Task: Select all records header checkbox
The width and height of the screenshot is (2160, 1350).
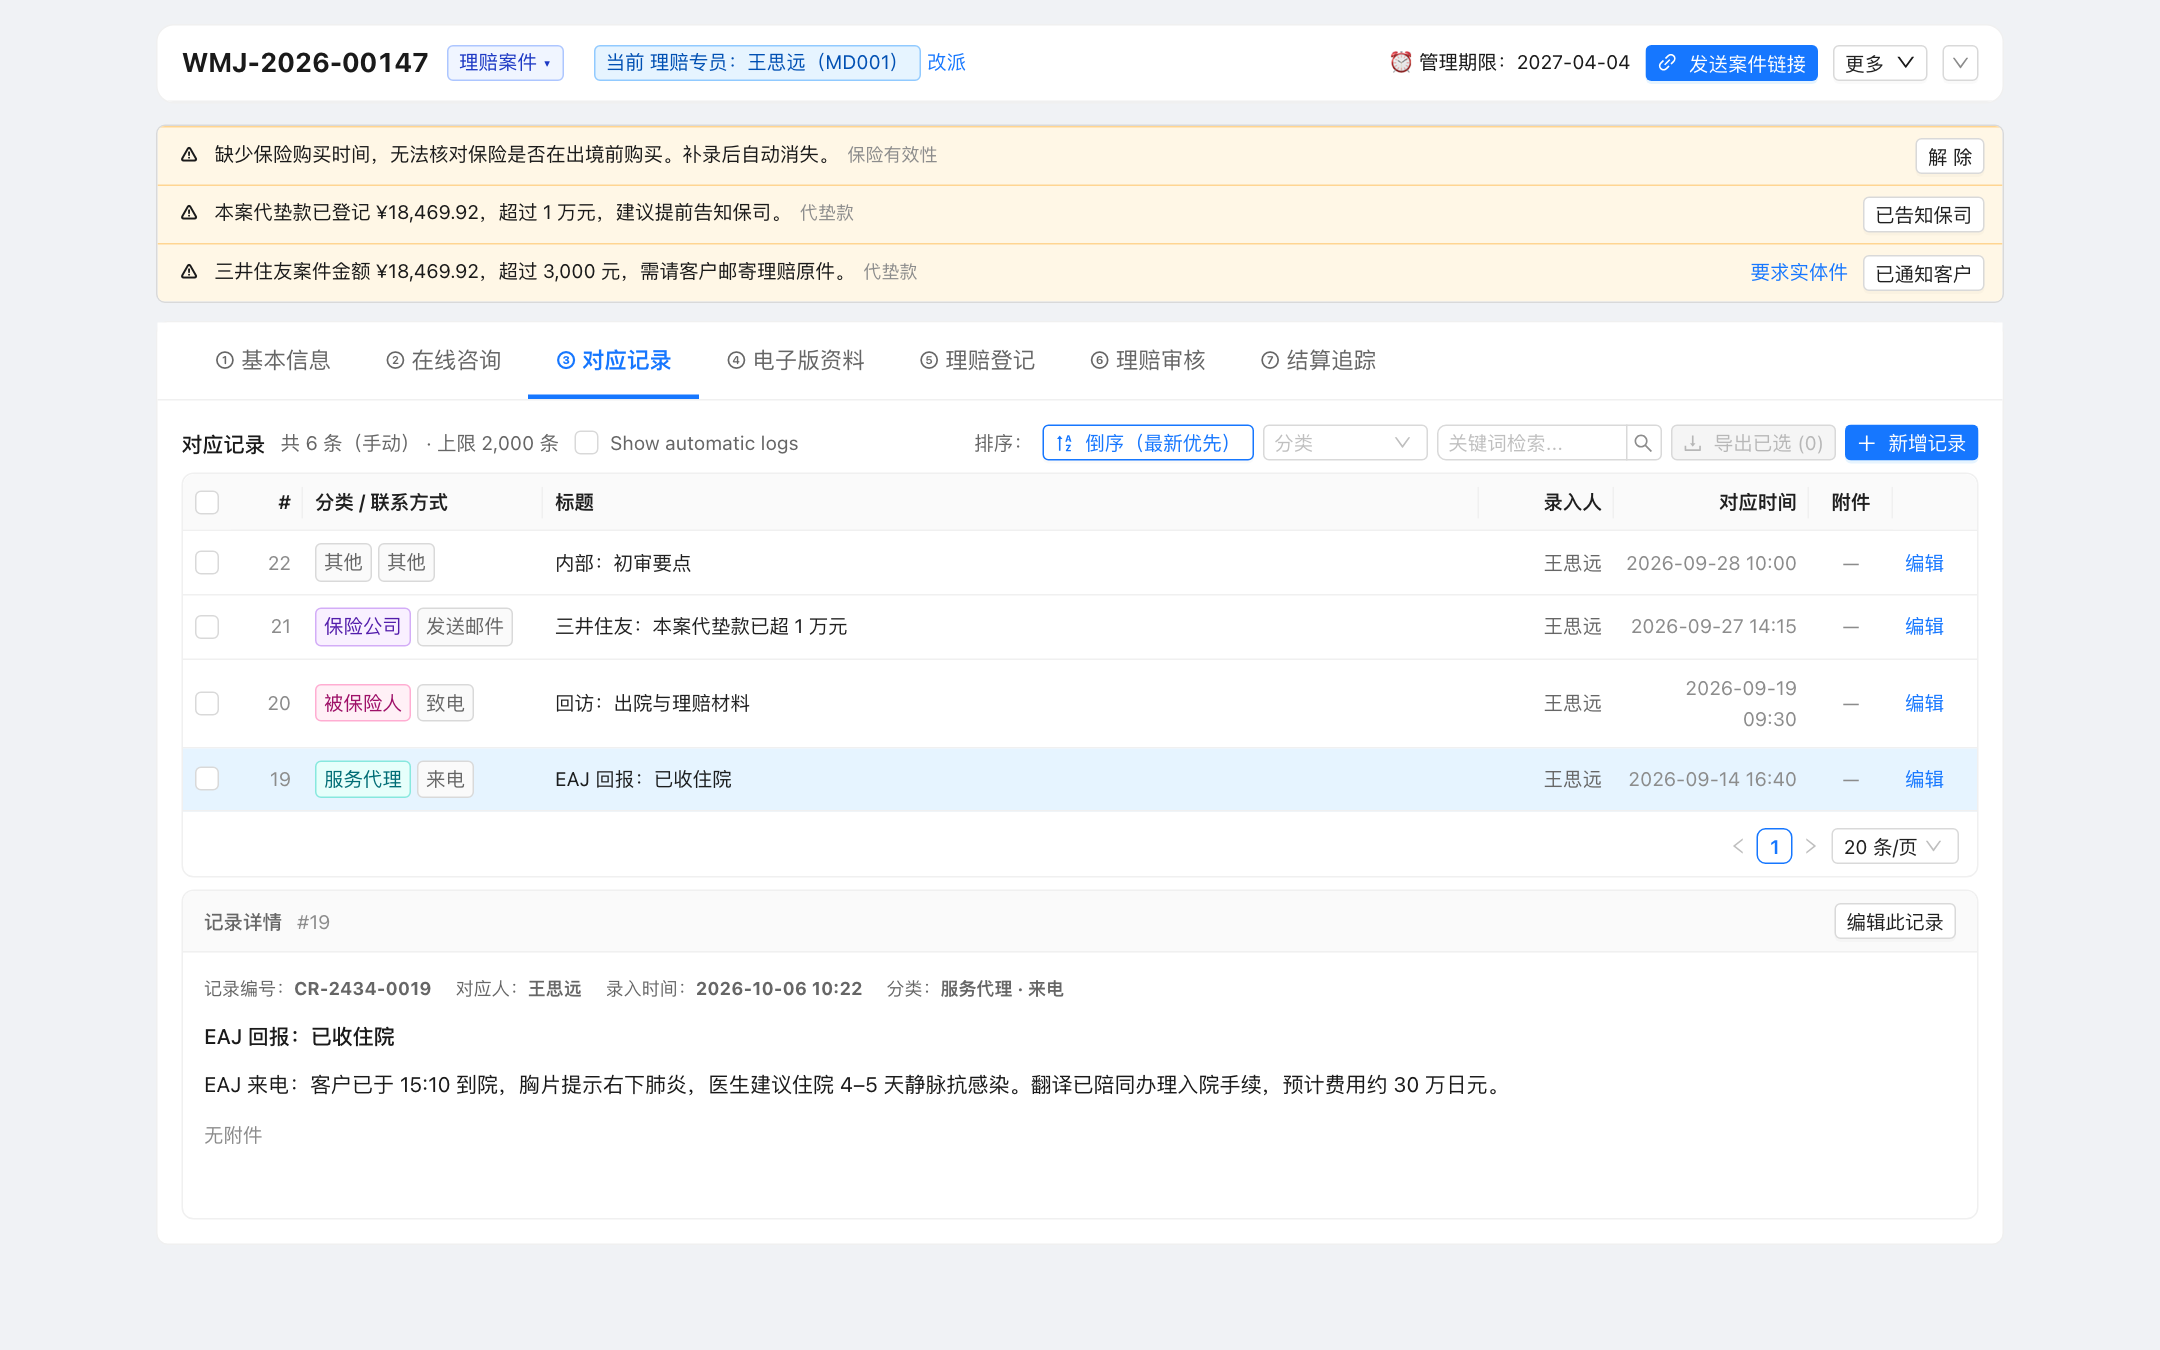Action: pos(207,502)
